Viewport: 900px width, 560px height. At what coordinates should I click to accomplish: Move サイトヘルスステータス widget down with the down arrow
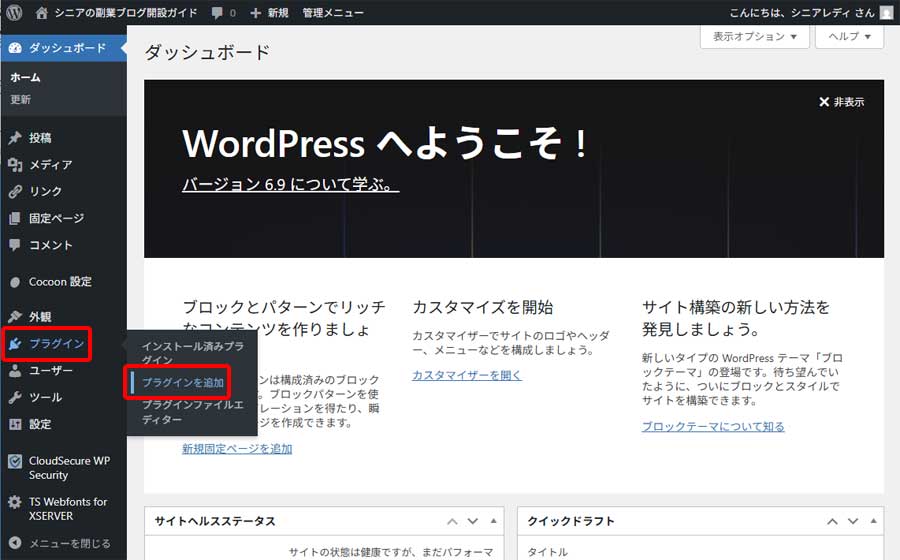click(x=472, y=521)
